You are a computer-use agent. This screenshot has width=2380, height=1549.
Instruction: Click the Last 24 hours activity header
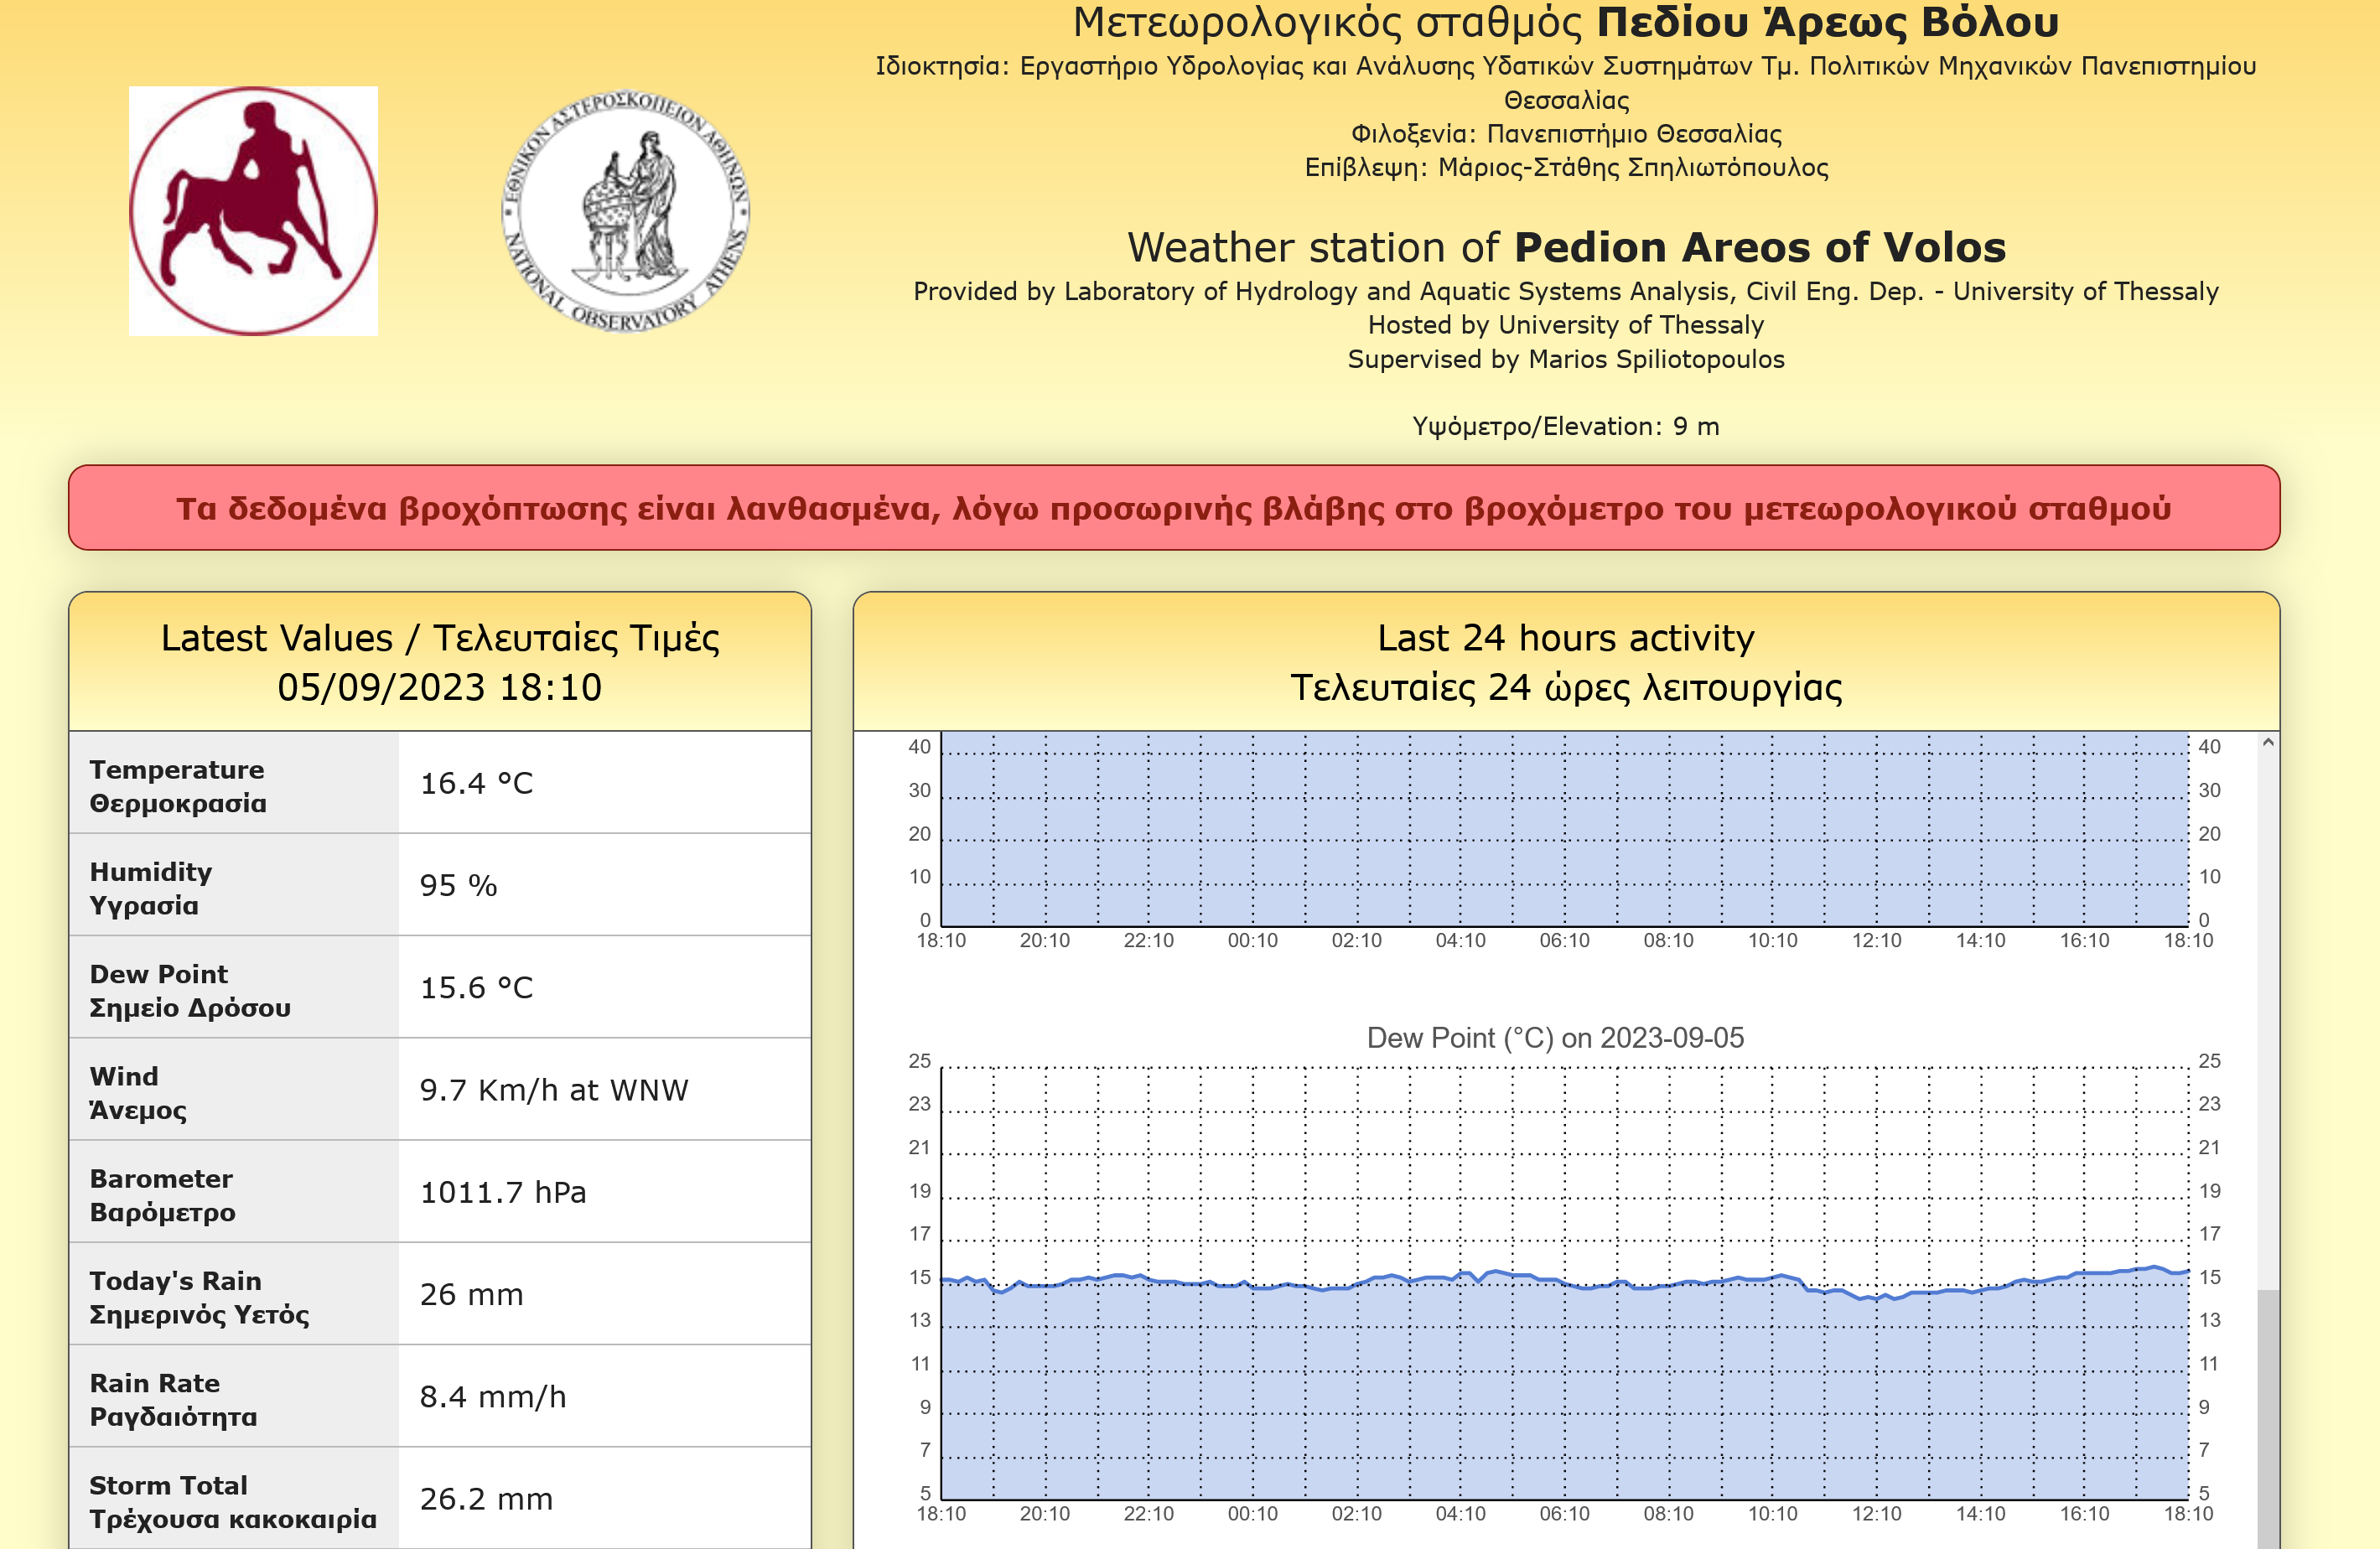click(x=1565, y=662)
